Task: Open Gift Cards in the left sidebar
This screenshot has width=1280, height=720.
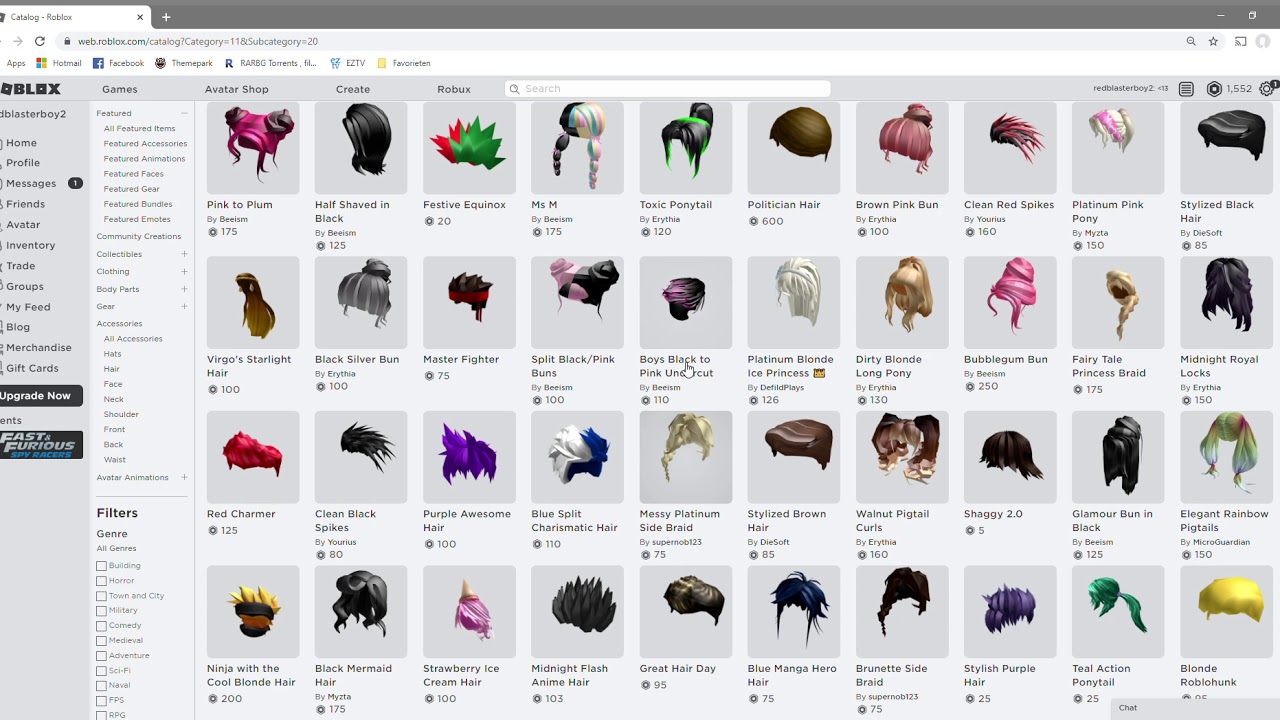Action: [x=32, y=368]
